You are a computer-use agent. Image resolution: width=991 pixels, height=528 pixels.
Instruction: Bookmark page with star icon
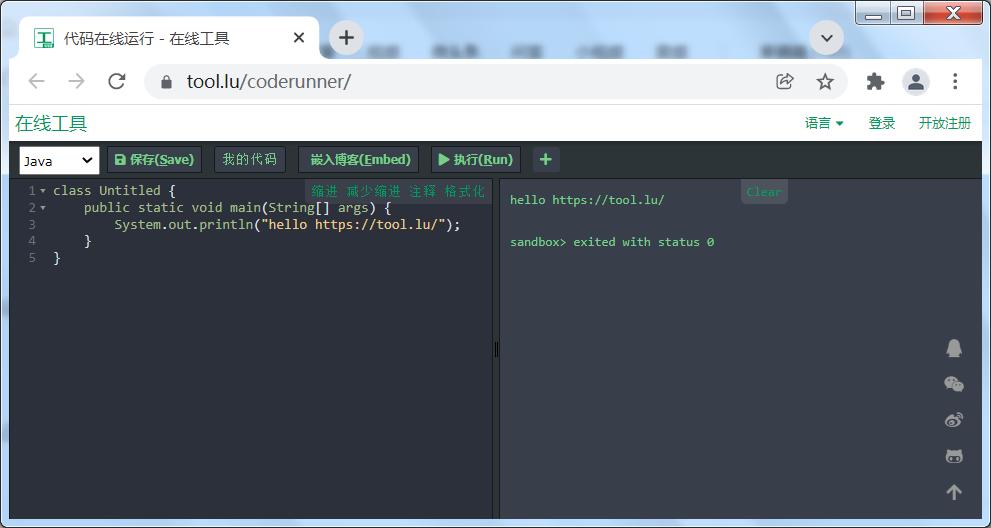tap(825, 82)
